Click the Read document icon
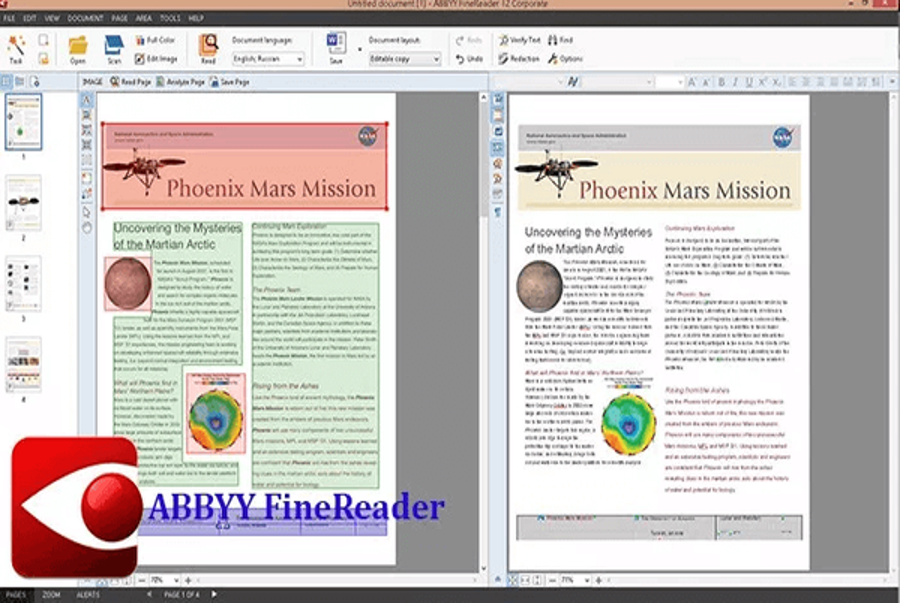The image size is (900, 603). pyautogui.click(x=208, y=48)
